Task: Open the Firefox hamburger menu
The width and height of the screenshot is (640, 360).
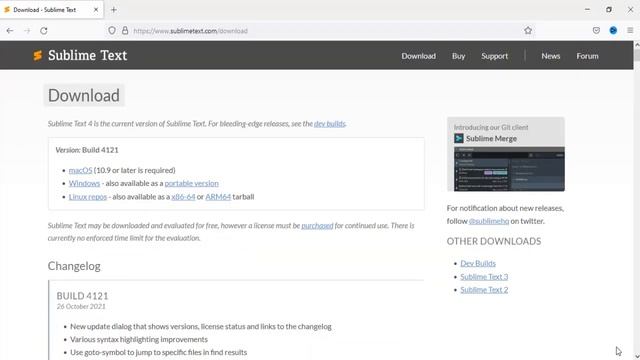Action: (630, 31)
